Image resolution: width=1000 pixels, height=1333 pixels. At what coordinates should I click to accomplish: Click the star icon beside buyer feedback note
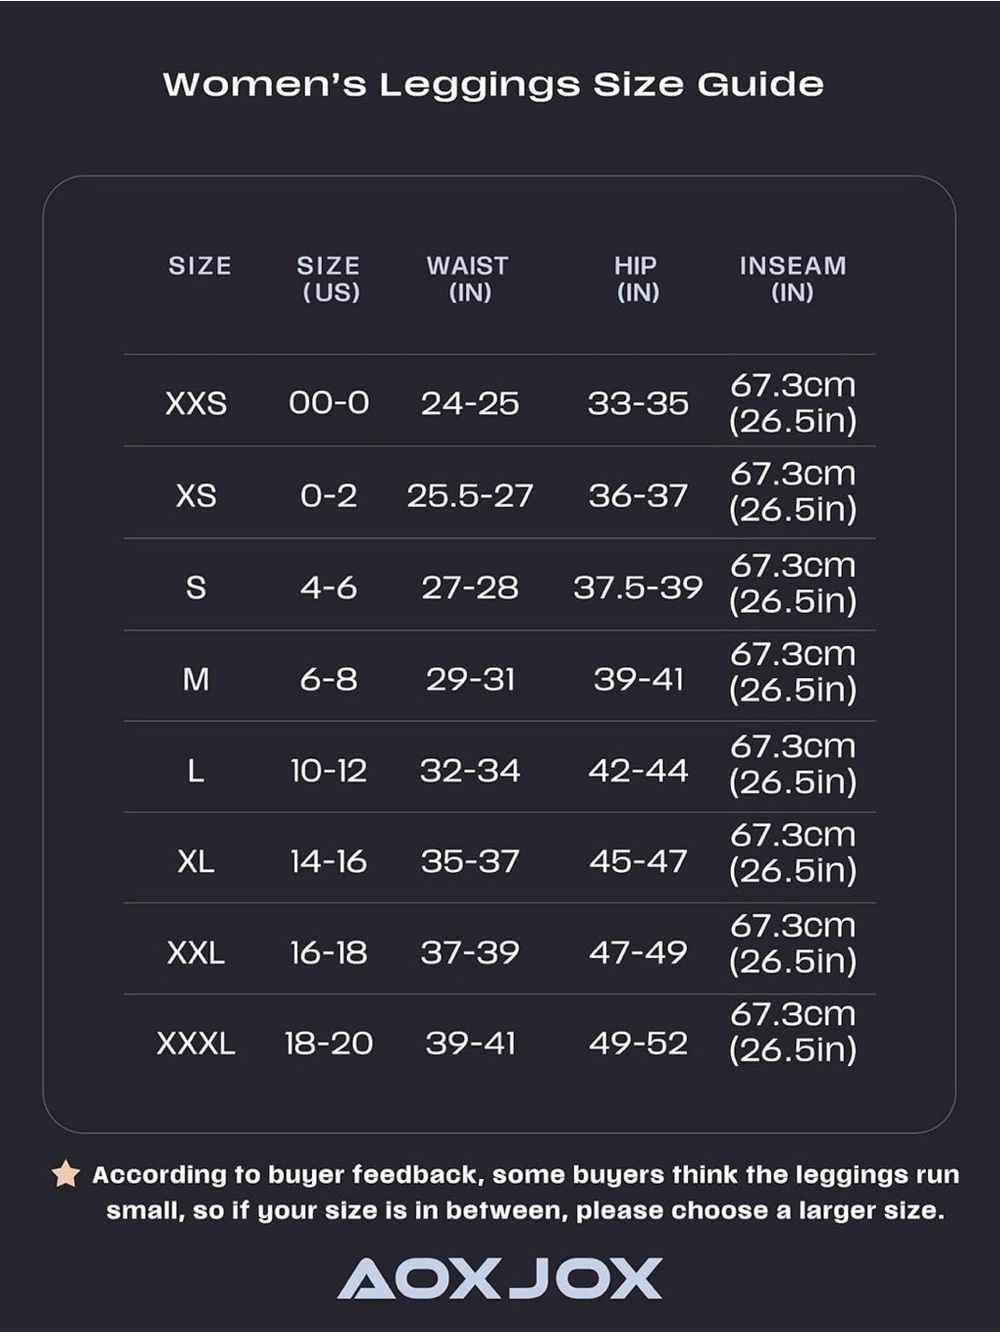[66, 1174]
